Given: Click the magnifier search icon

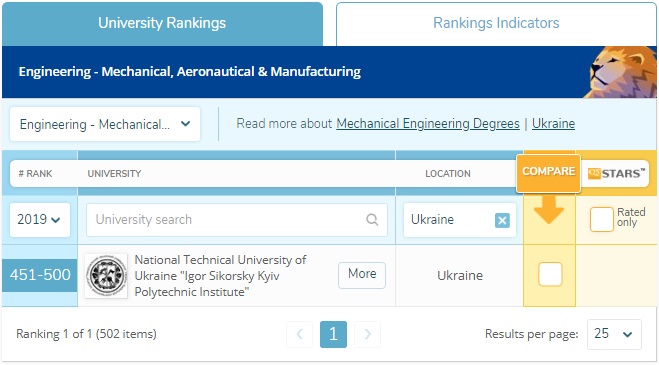Looking at the screenshot, I should (x=372, y=220).
